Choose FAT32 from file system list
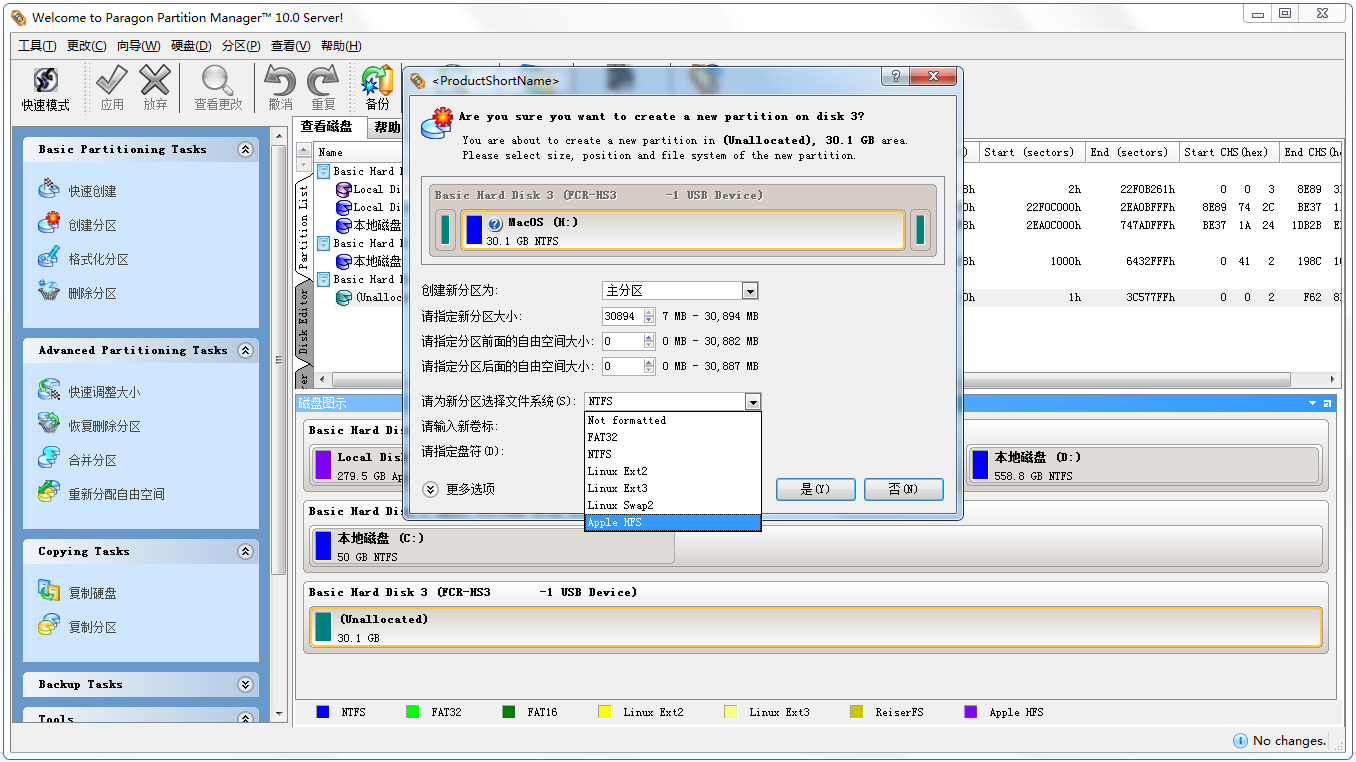 672,437
